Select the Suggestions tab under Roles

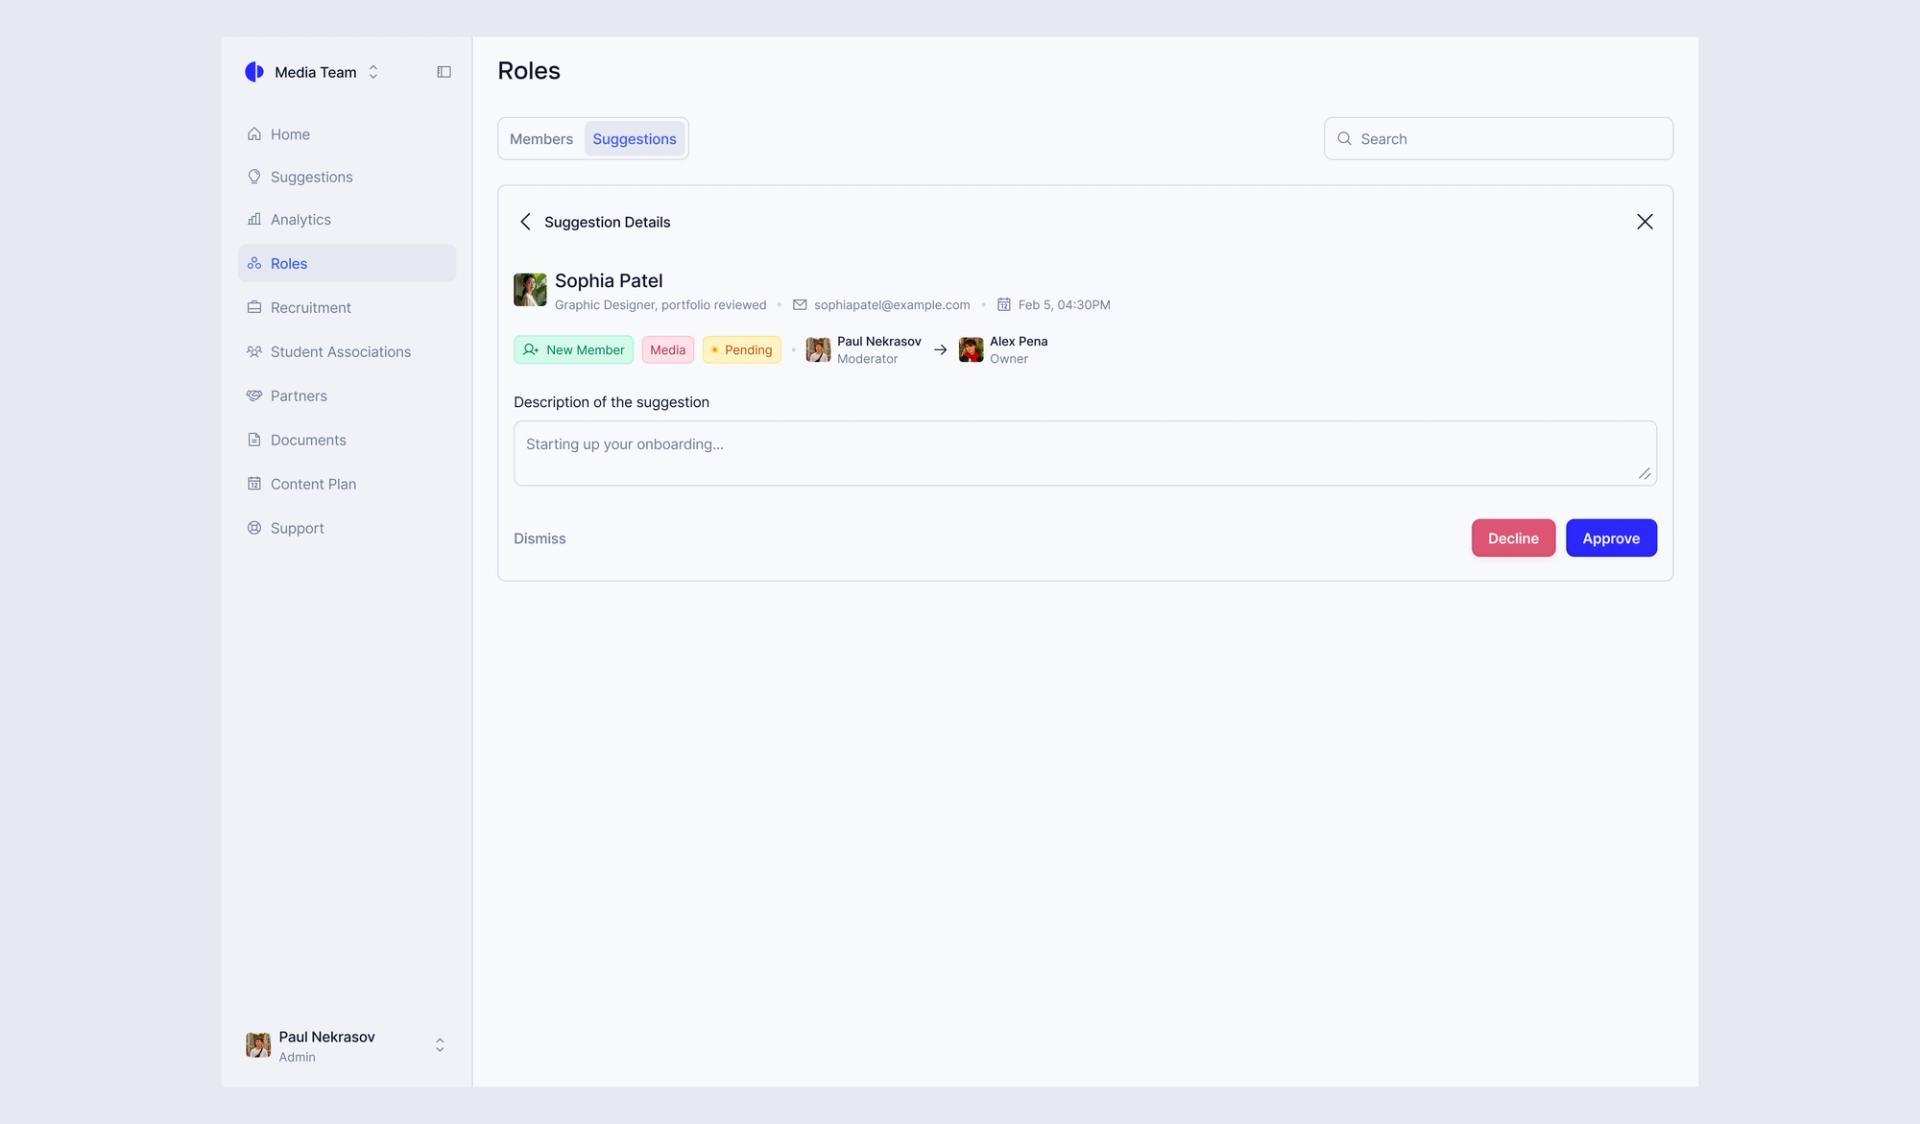pyautogui.click(x=634, y=139)
